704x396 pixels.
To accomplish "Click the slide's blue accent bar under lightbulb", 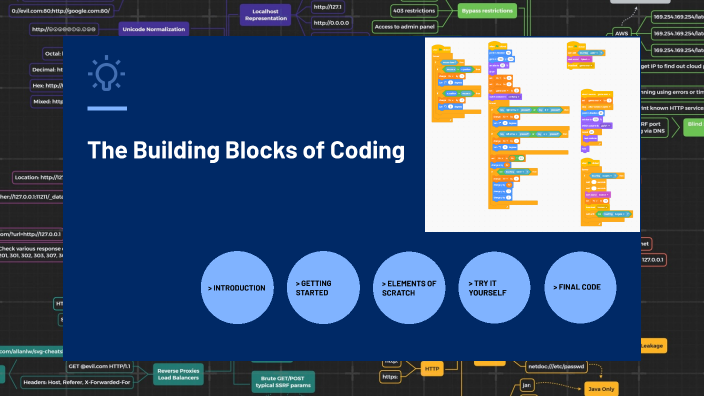I will [x=107, y=108].
